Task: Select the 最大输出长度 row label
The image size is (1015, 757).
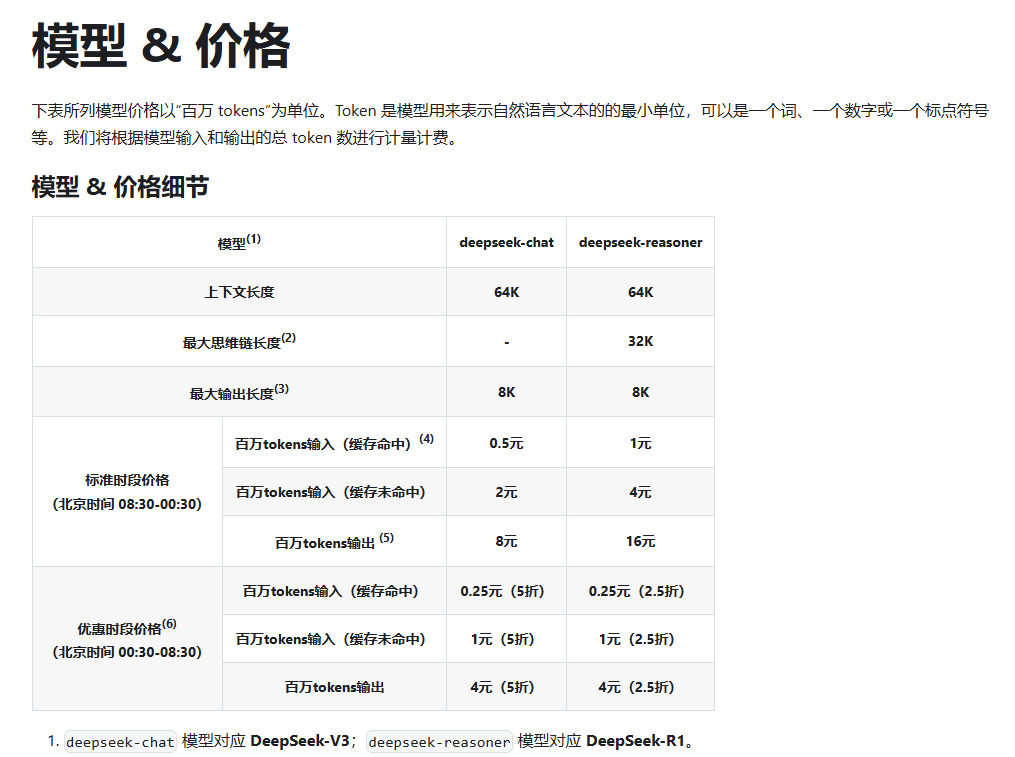Action: tap(239, 392)
